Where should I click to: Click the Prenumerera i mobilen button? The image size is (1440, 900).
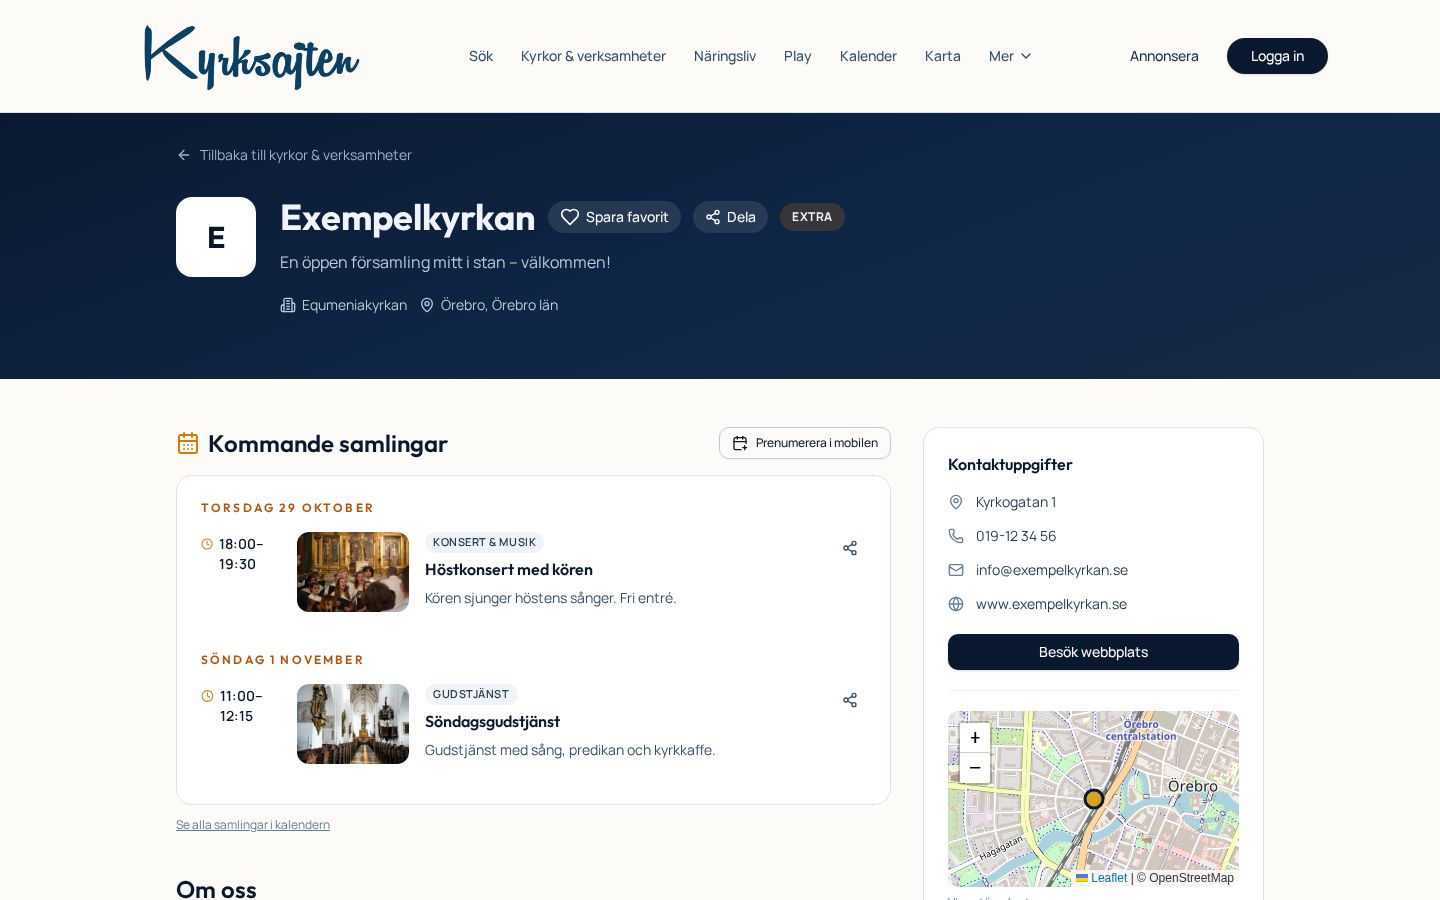point(805,443)
